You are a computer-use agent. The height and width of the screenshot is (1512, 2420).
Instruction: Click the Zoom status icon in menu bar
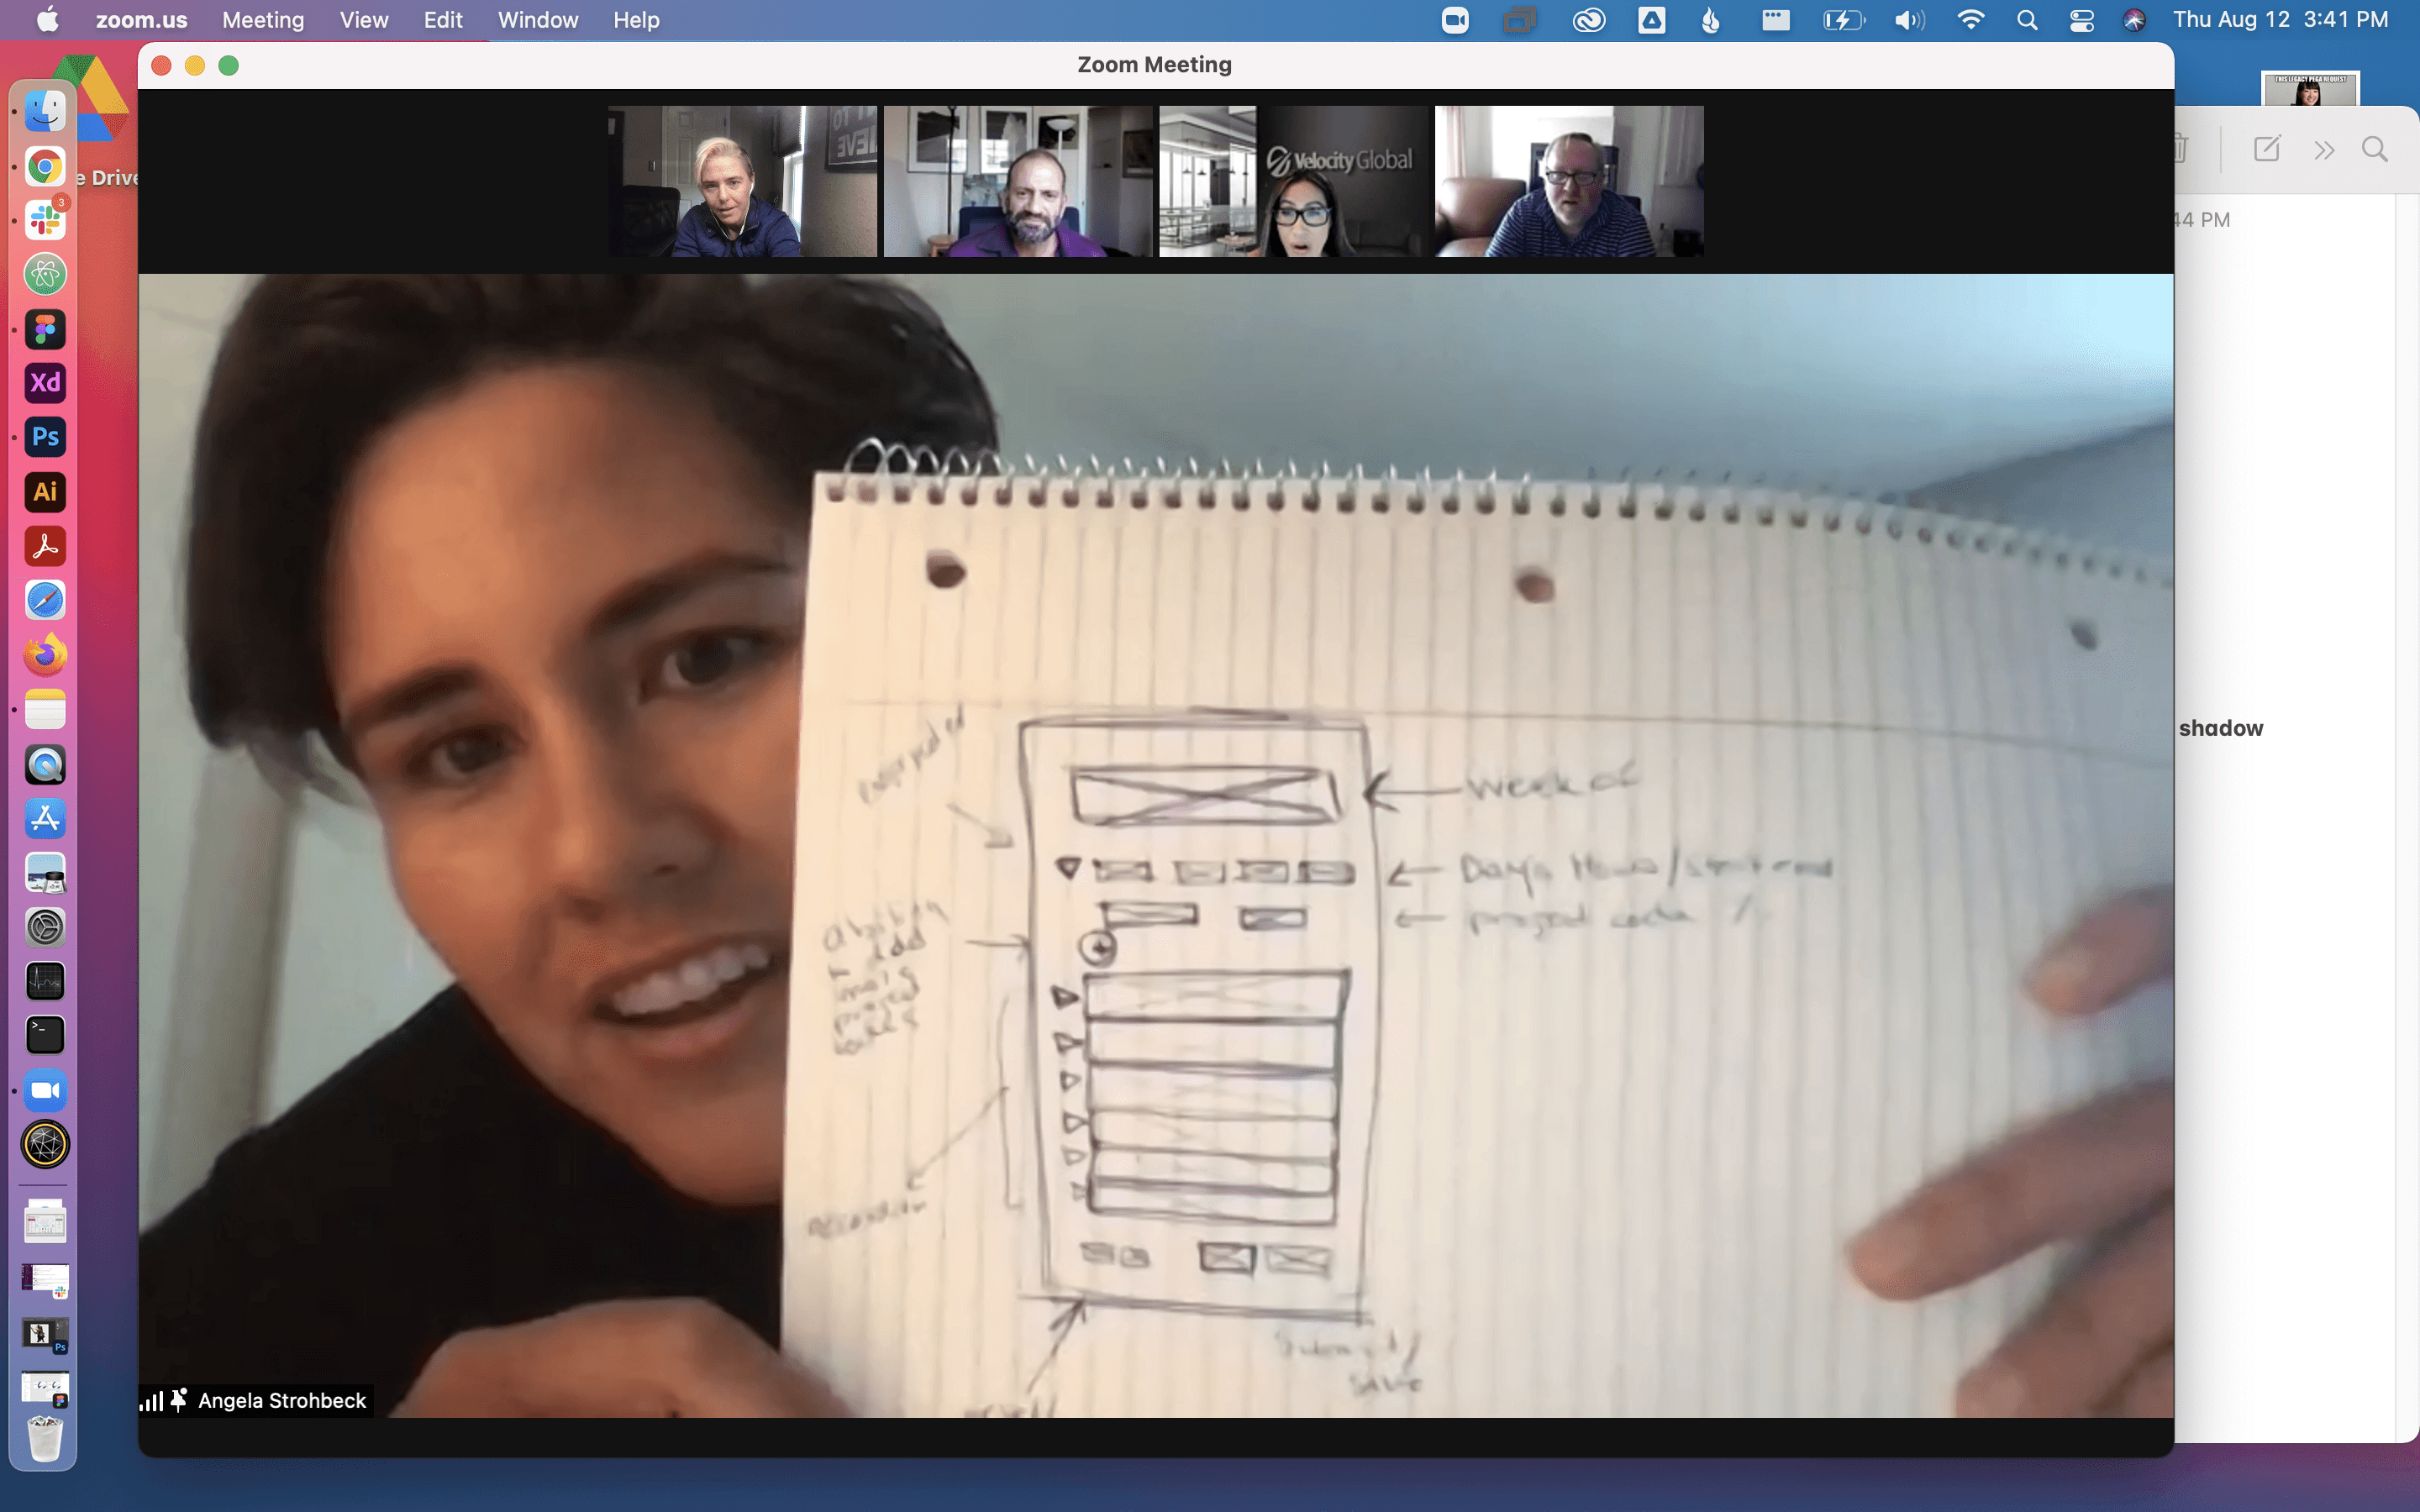point(1455,20)
